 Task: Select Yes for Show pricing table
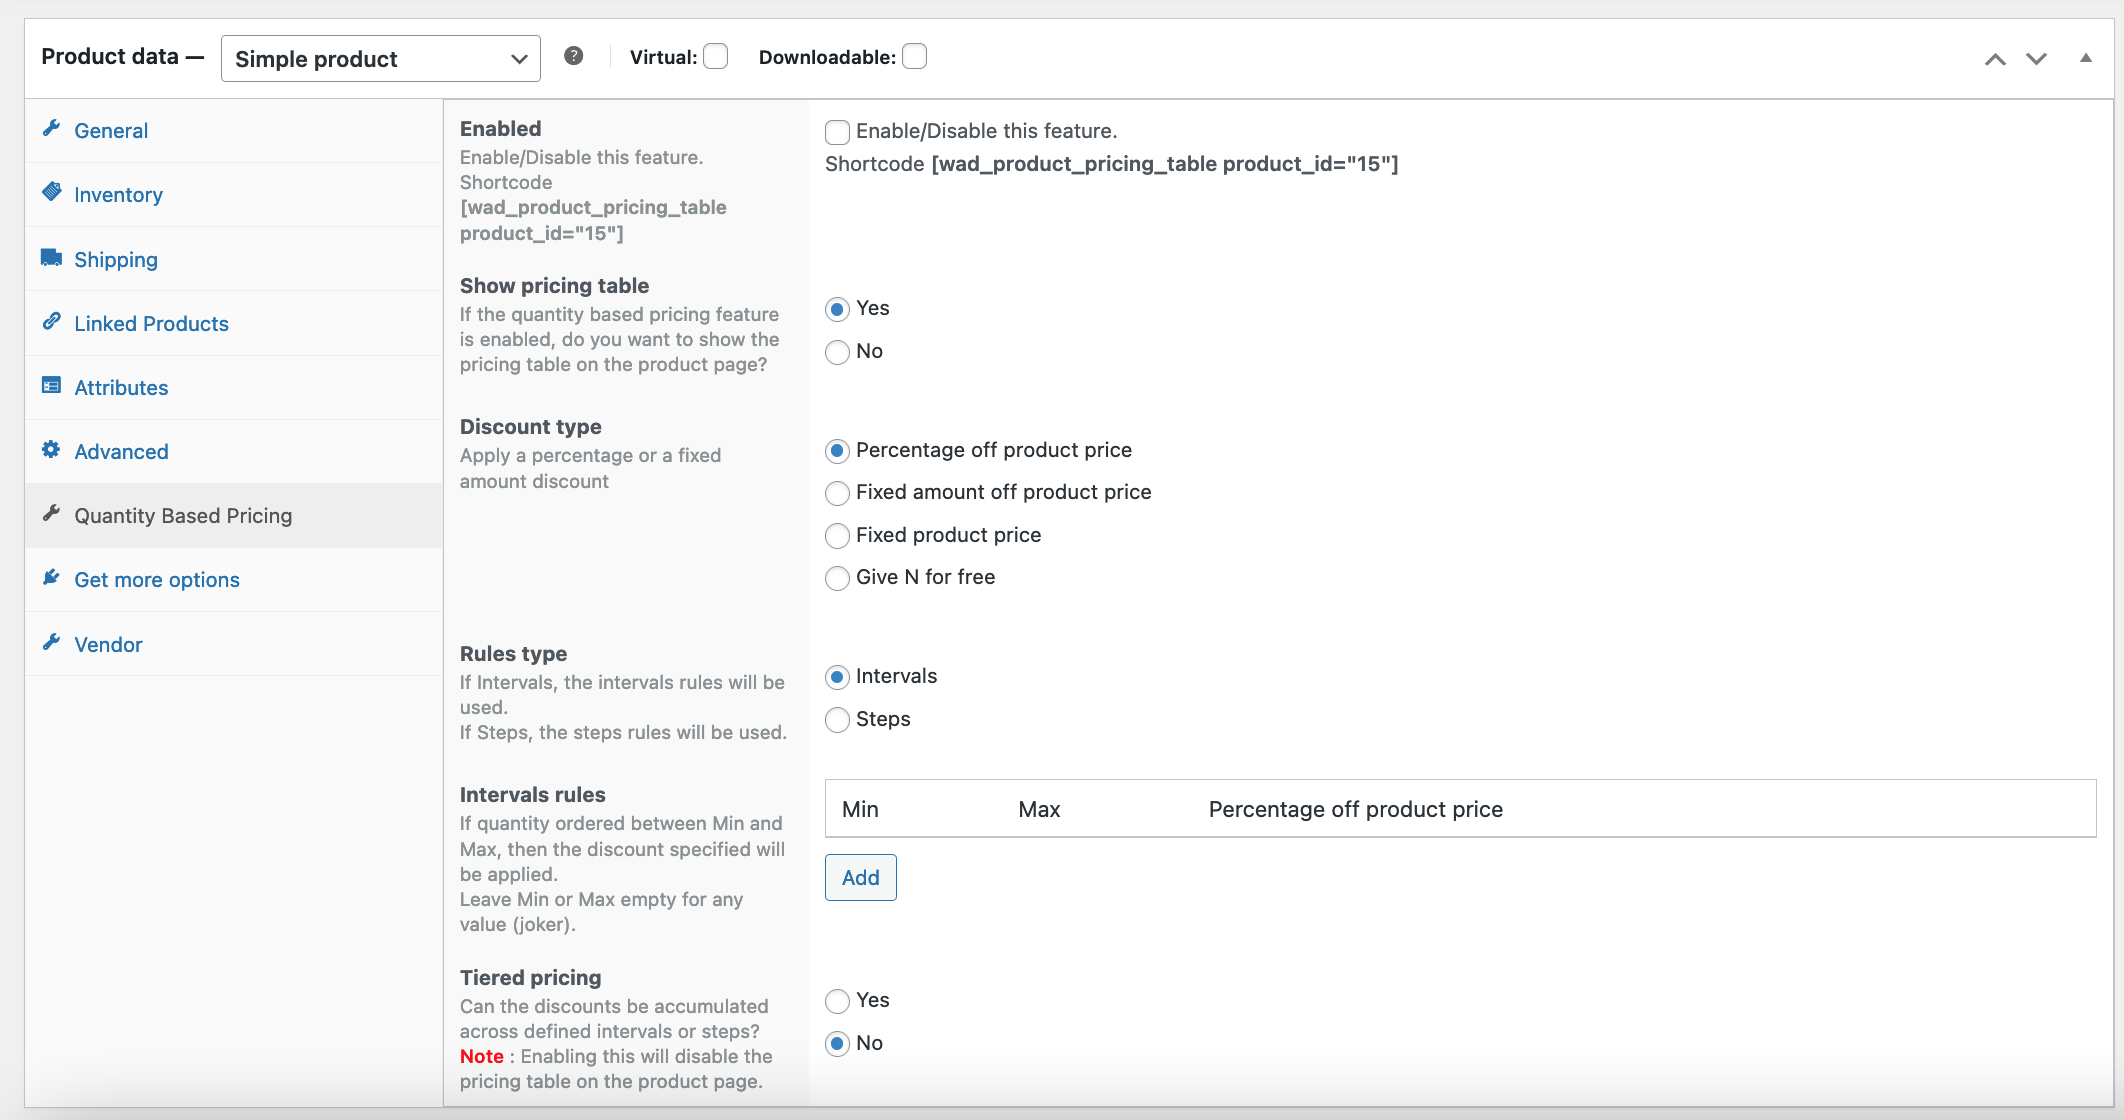pyautogui.click(x=837, y=309)
